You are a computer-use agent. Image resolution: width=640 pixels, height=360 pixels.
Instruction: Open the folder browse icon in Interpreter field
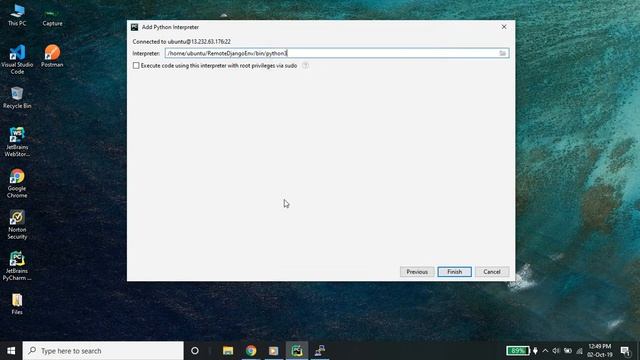click(x=502, y=53)
